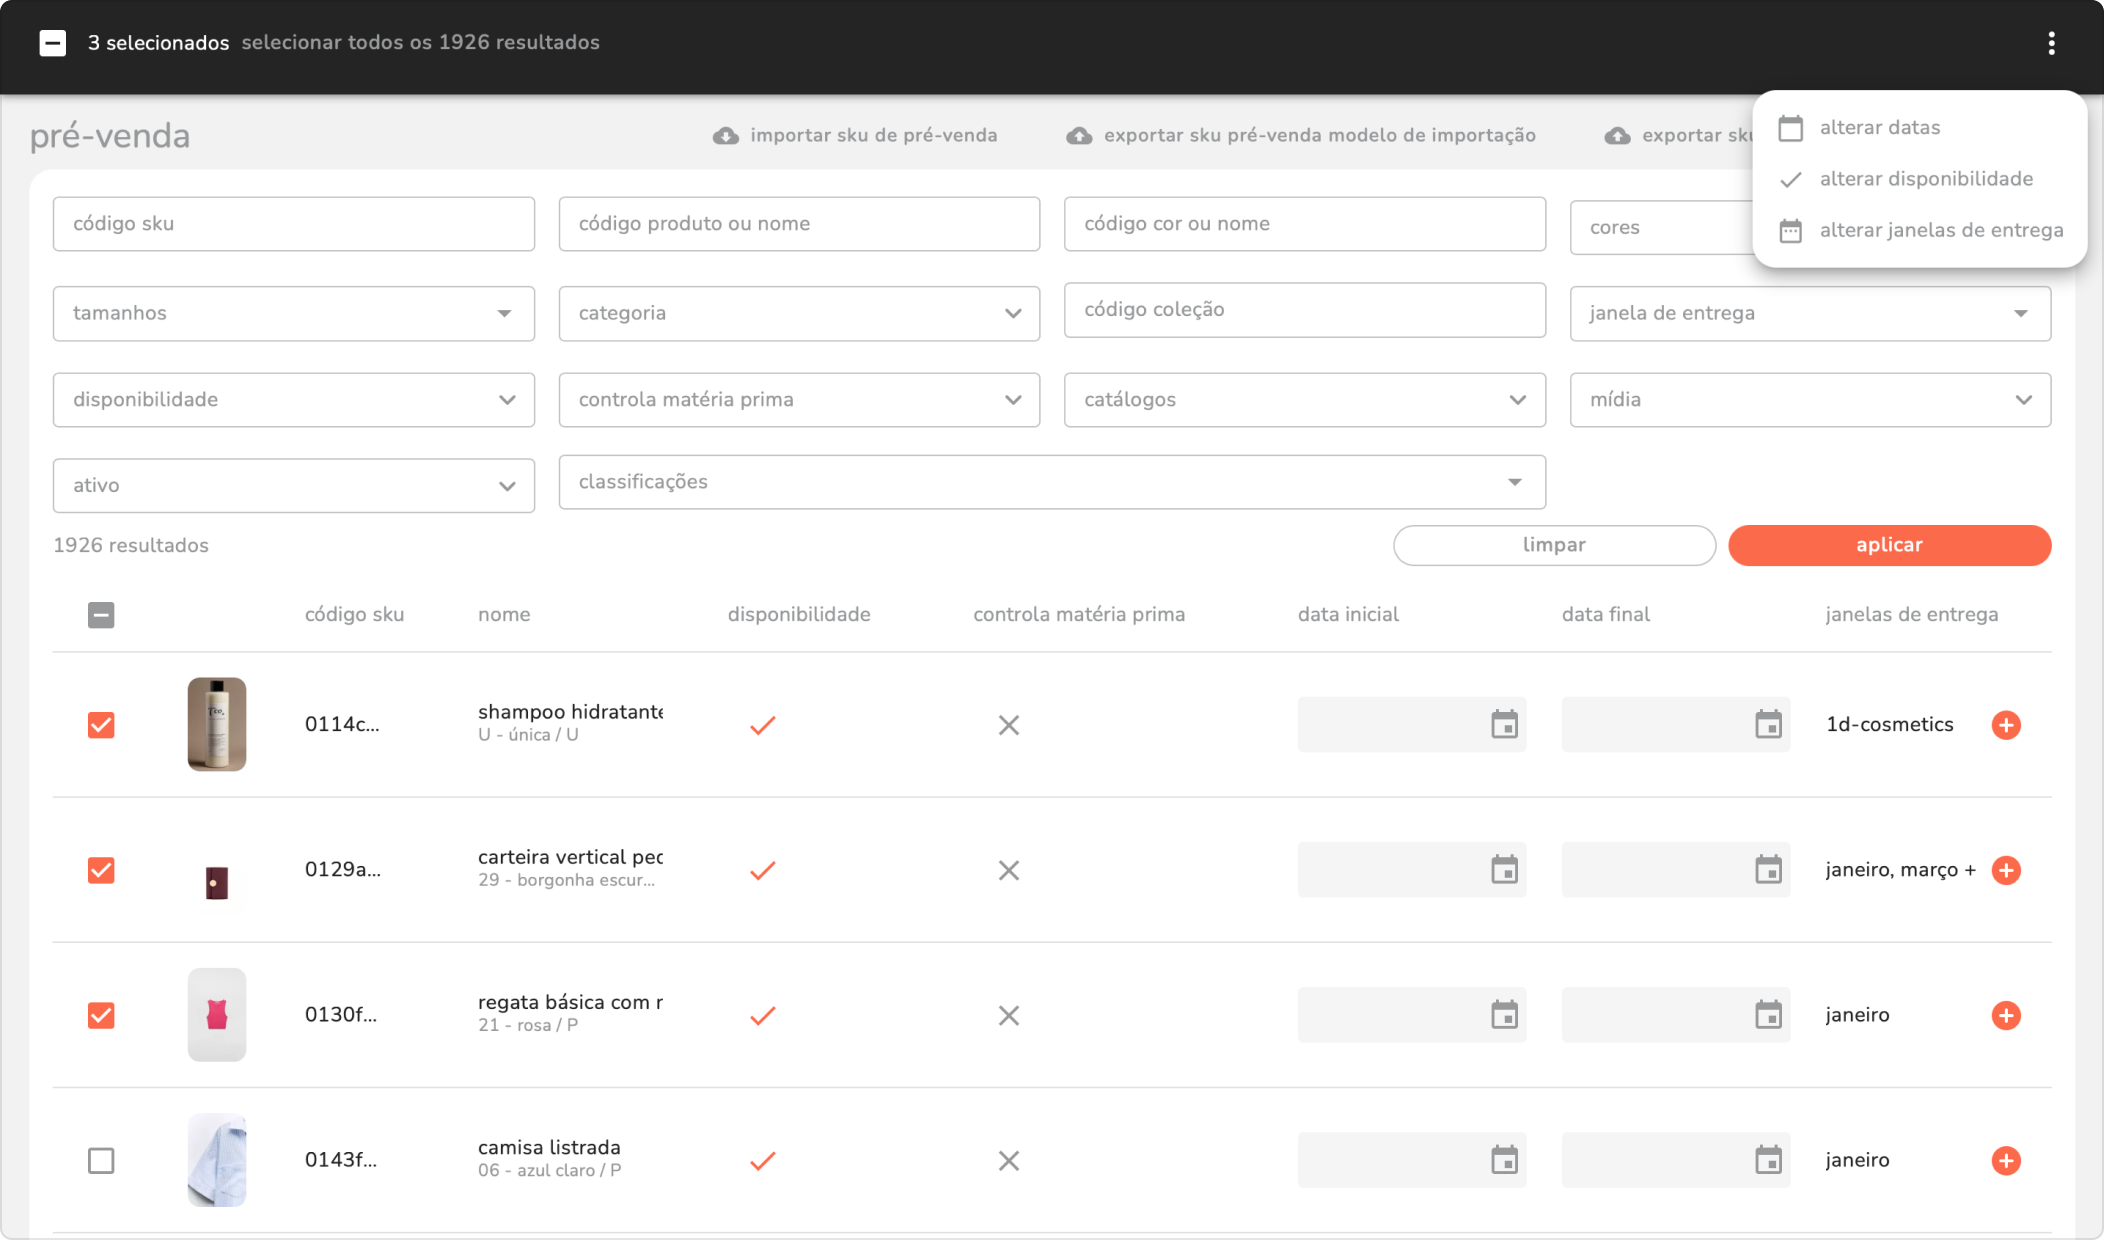Click plus icon in regata básica row
Image resolution: width=2104 pixels, height=1240 pixels.
click(x=2006, y=1015)
